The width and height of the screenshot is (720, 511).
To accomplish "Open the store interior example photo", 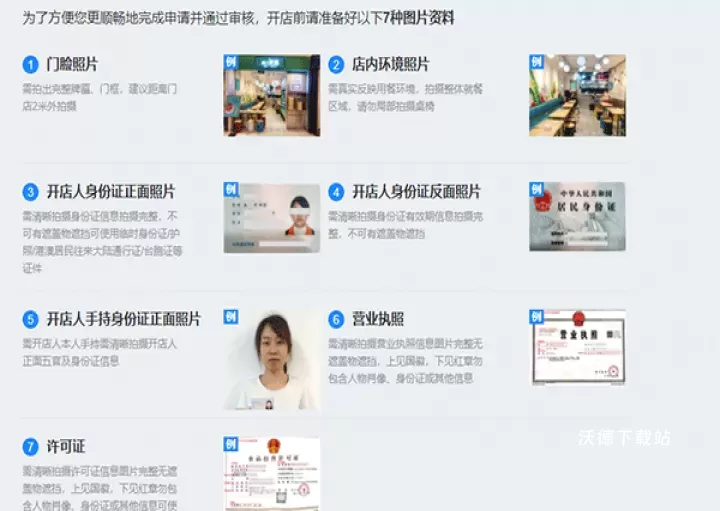I will coord(577,95).
